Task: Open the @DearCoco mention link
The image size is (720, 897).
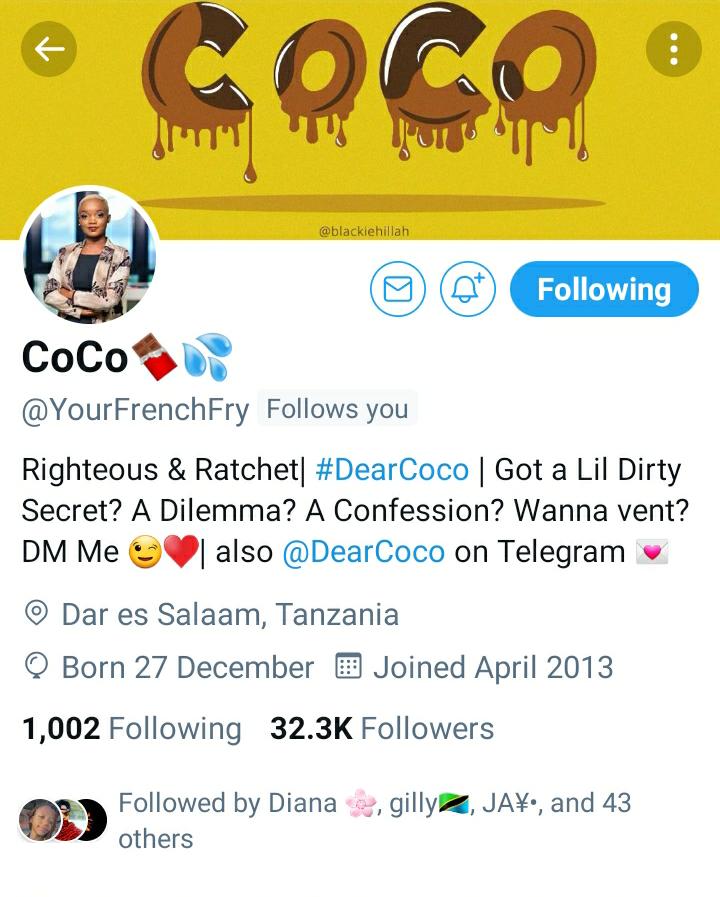Action: point(363,553)
